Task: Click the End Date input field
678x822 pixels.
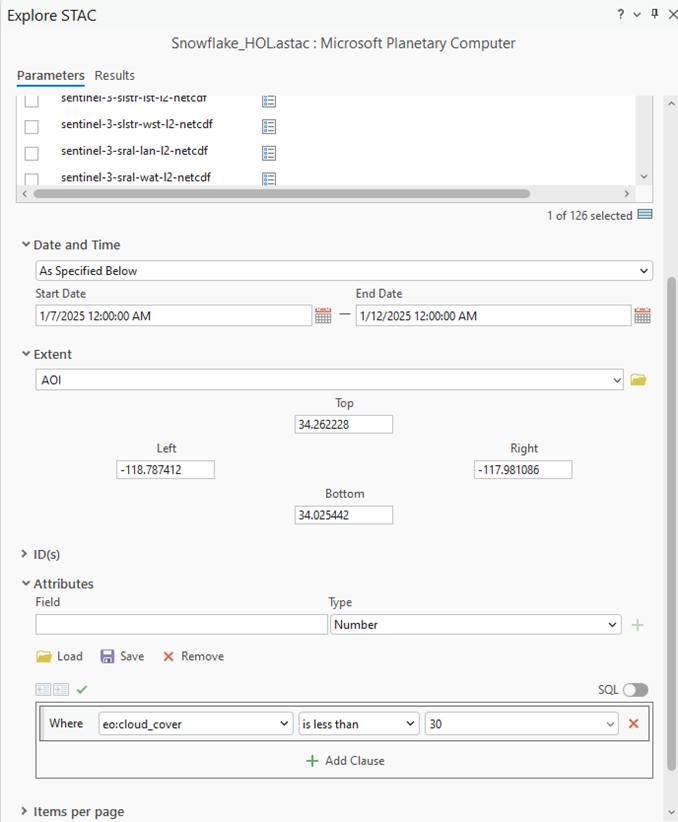Action: (493, 316)
